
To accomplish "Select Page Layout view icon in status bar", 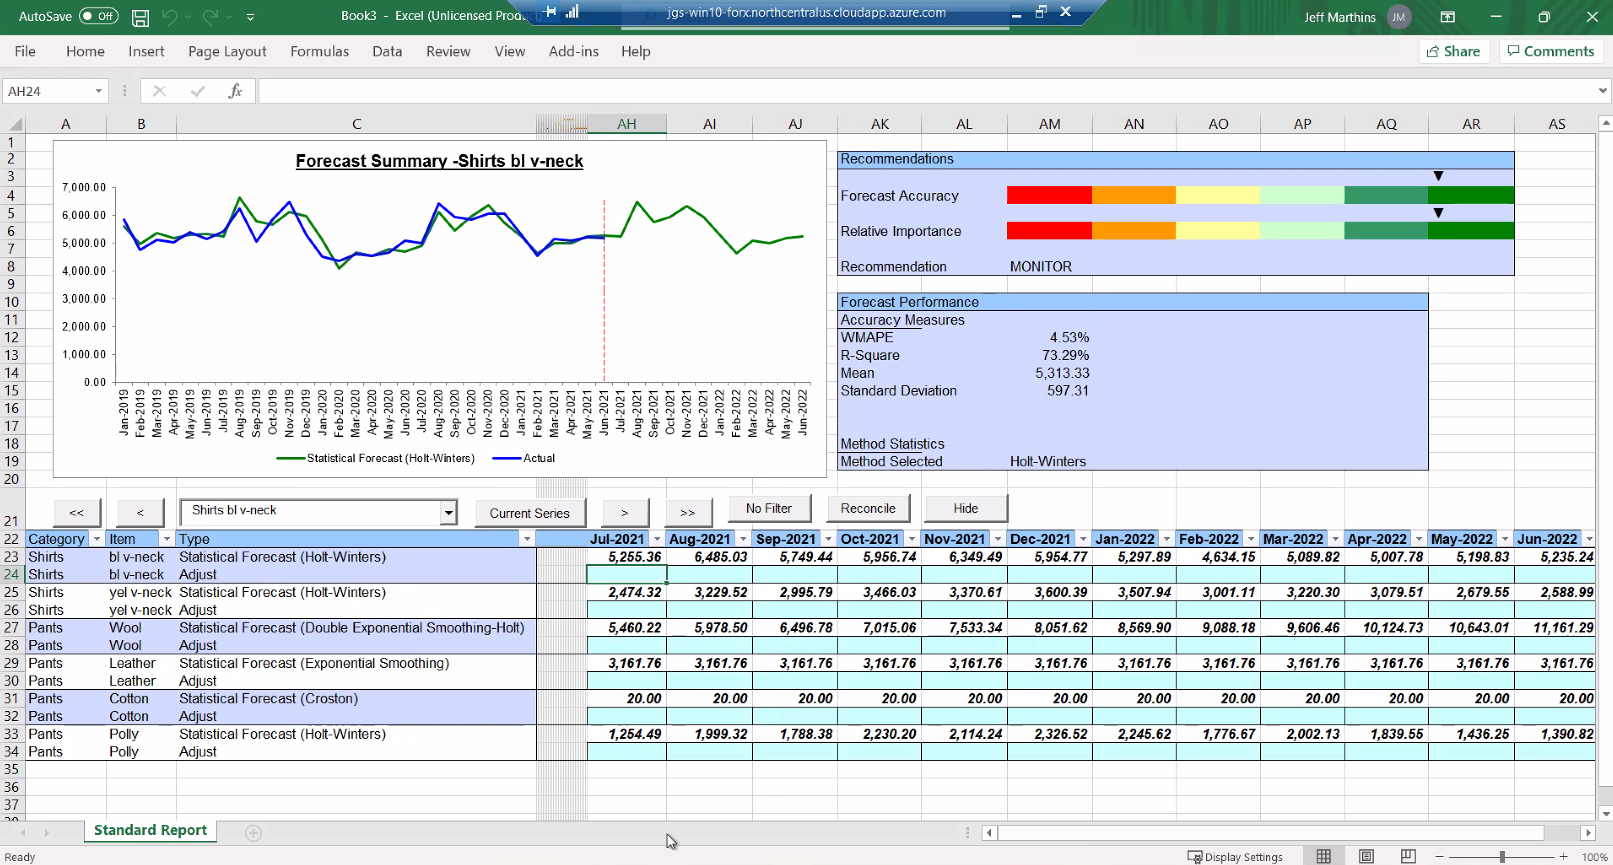I will coord(1366,856).
